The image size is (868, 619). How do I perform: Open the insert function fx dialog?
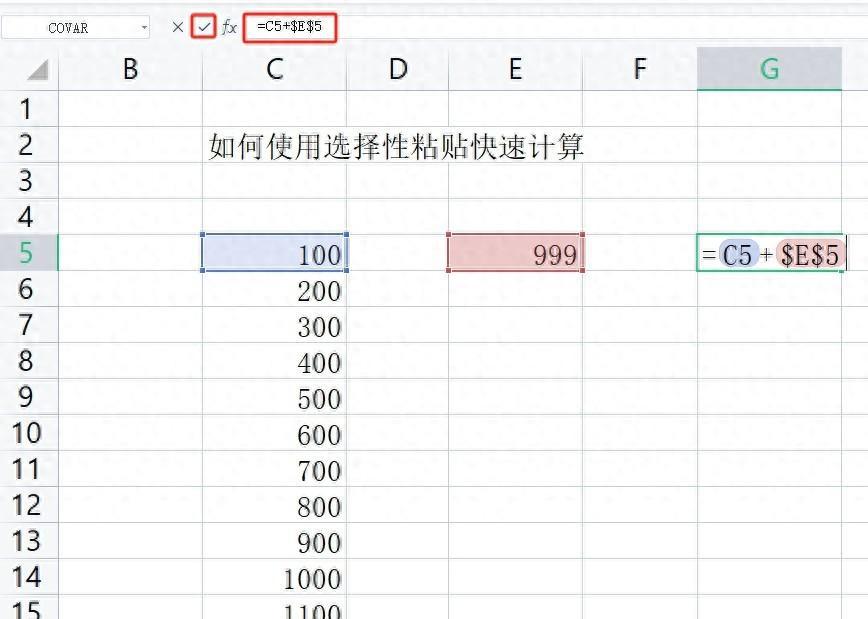click(229, 27)
